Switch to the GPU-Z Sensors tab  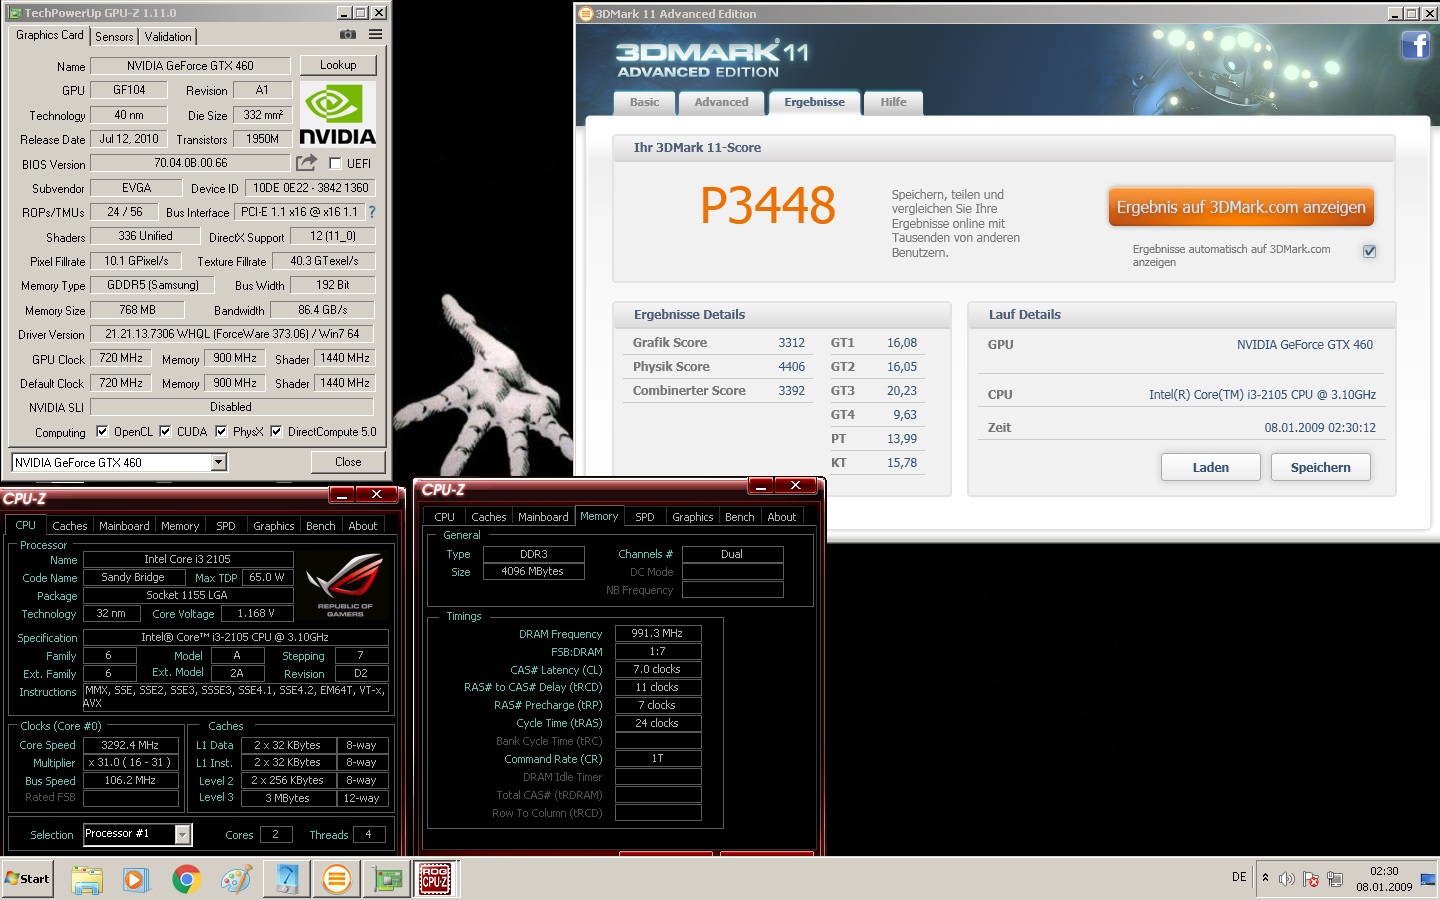pos(114,37)
